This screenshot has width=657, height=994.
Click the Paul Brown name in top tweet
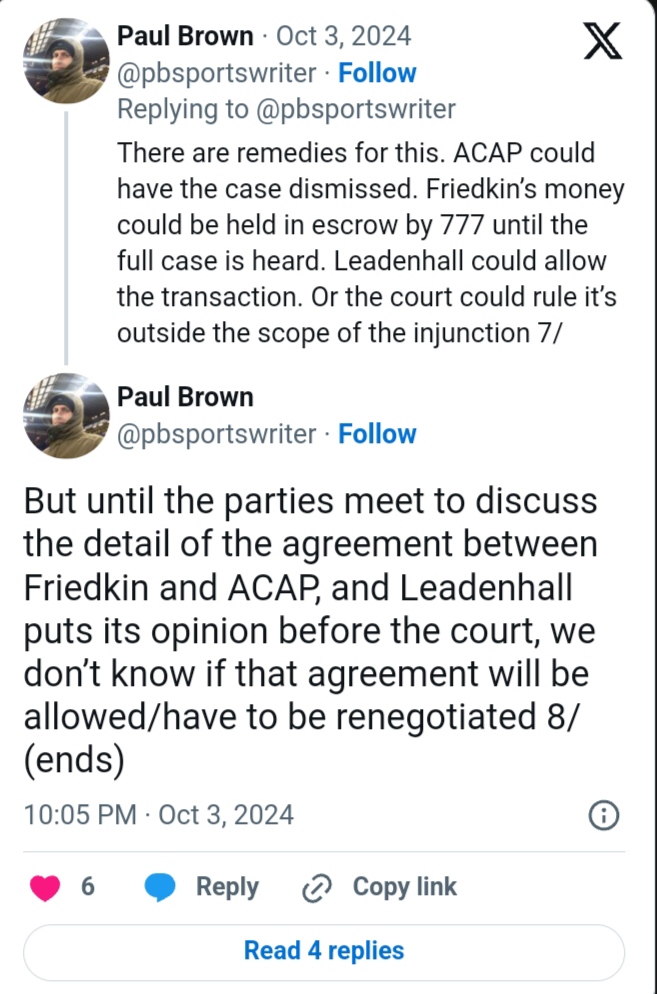pyautogui.click(x=185, y=37)
